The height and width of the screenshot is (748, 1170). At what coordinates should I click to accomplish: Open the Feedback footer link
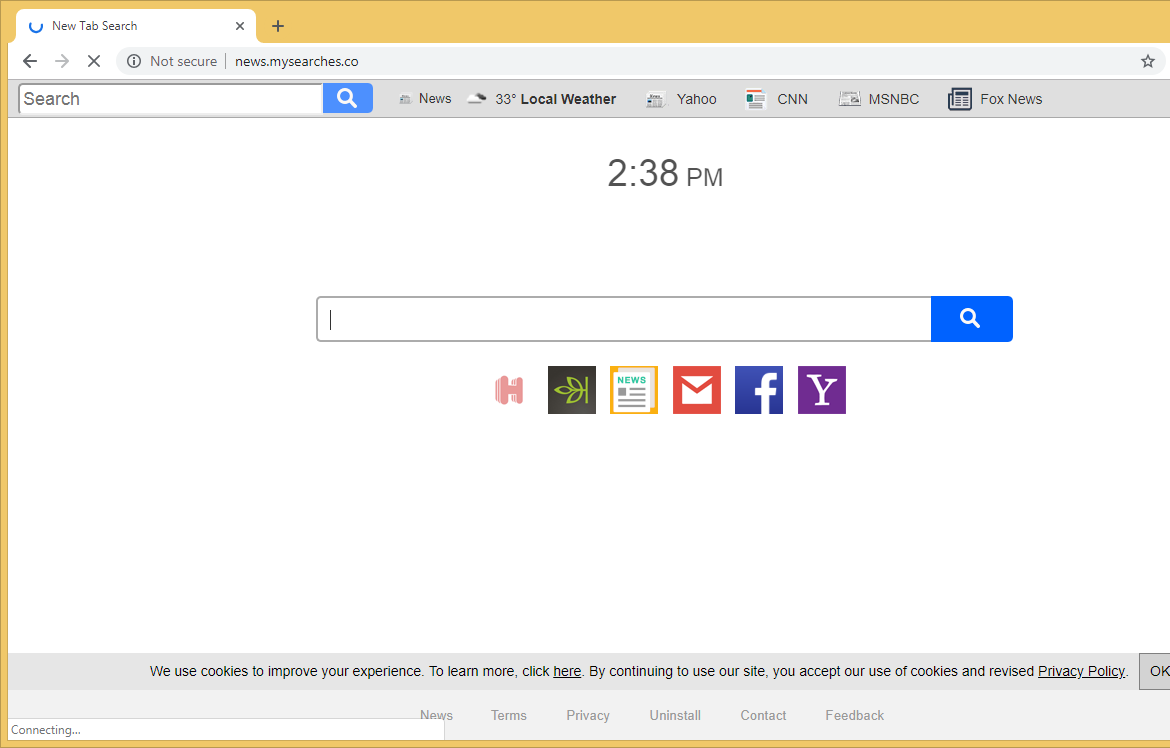[854, 715]
